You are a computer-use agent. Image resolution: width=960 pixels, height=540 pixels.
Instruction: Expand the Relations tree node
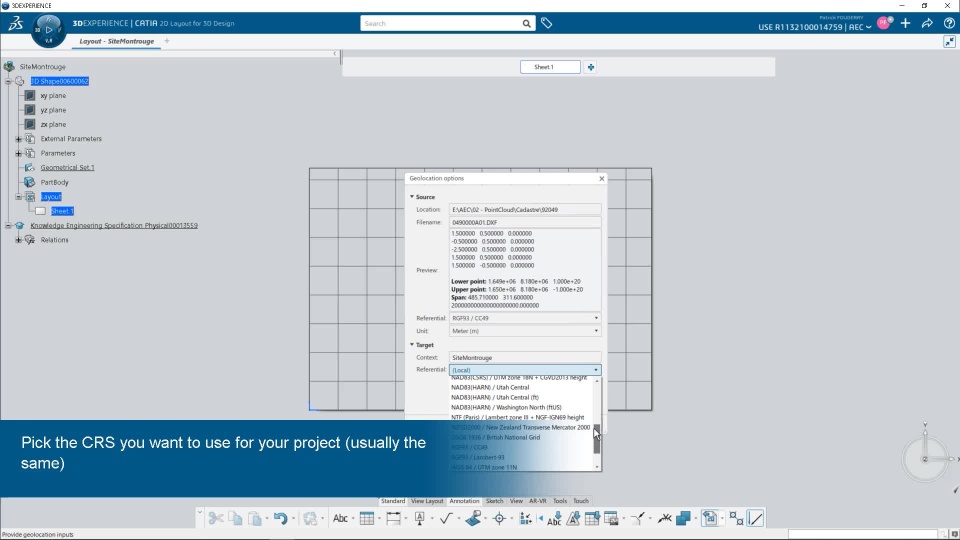pos(18,240)
